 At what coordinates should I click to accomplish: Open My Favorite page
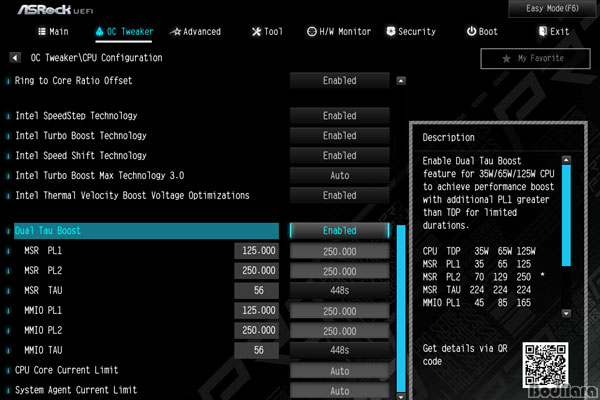535,59
